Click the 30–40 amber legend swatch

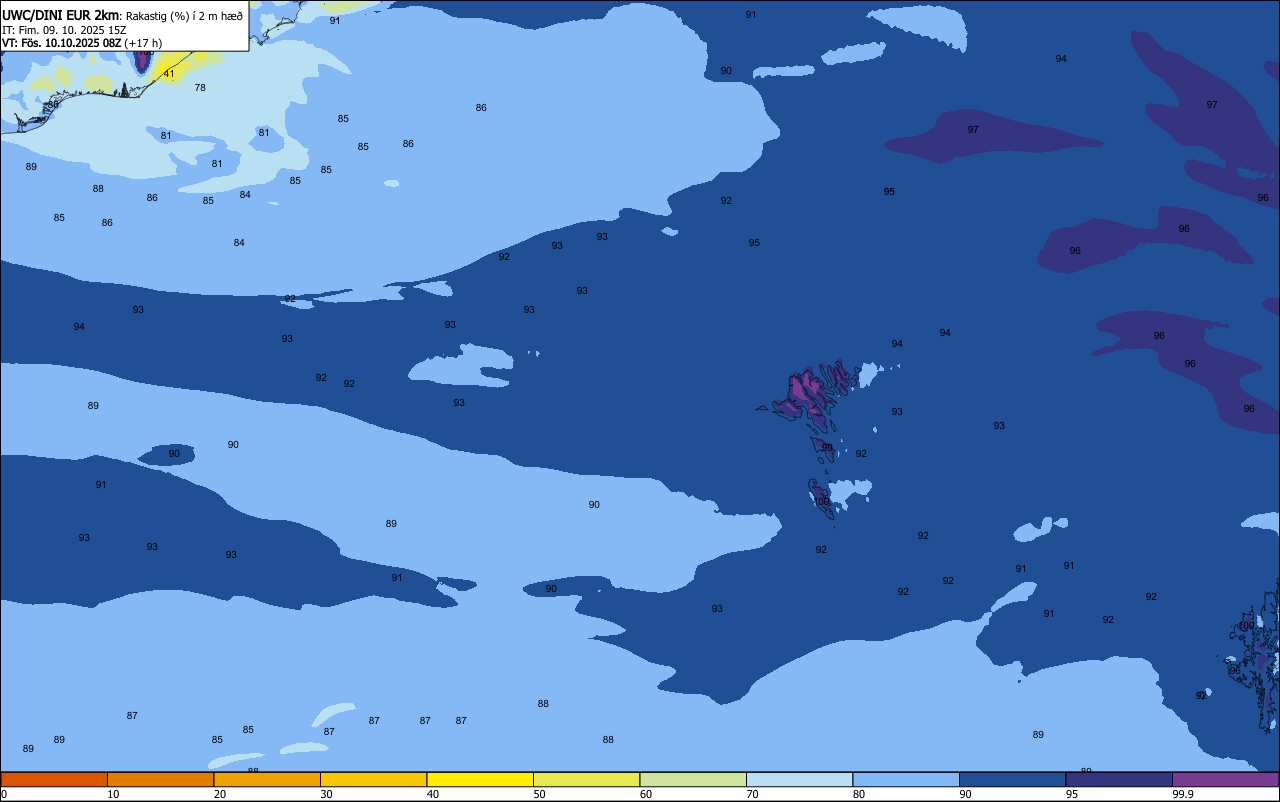(x=373, y=779)
